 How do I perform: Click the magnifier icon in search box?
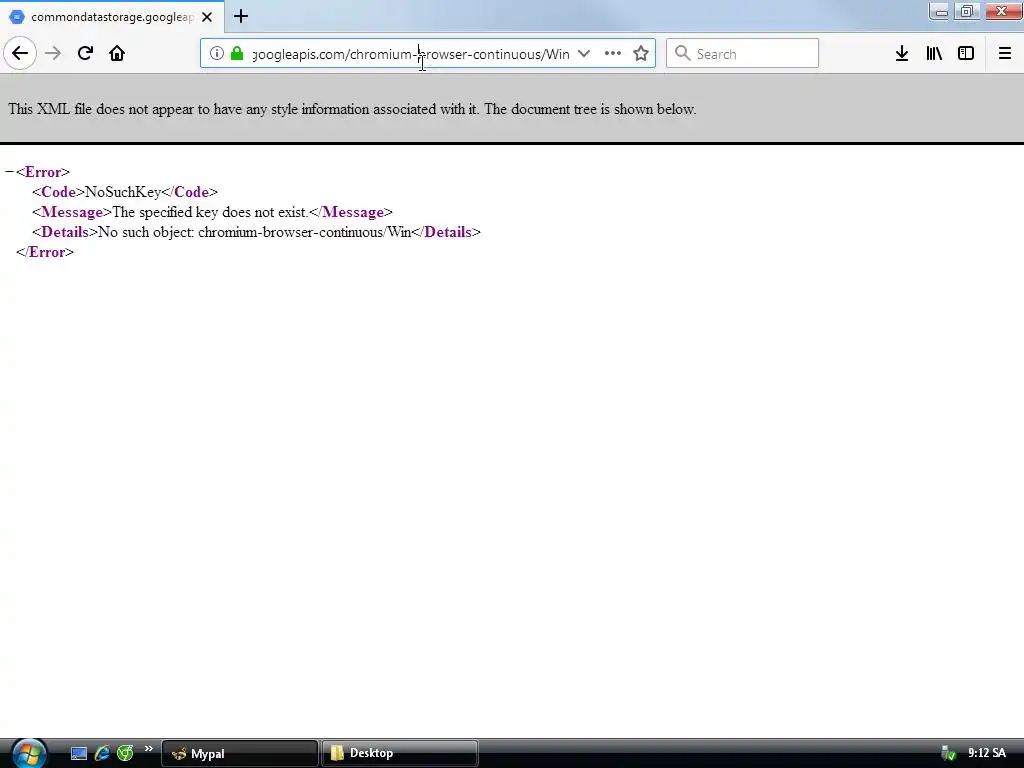click(x=682, y=53)
